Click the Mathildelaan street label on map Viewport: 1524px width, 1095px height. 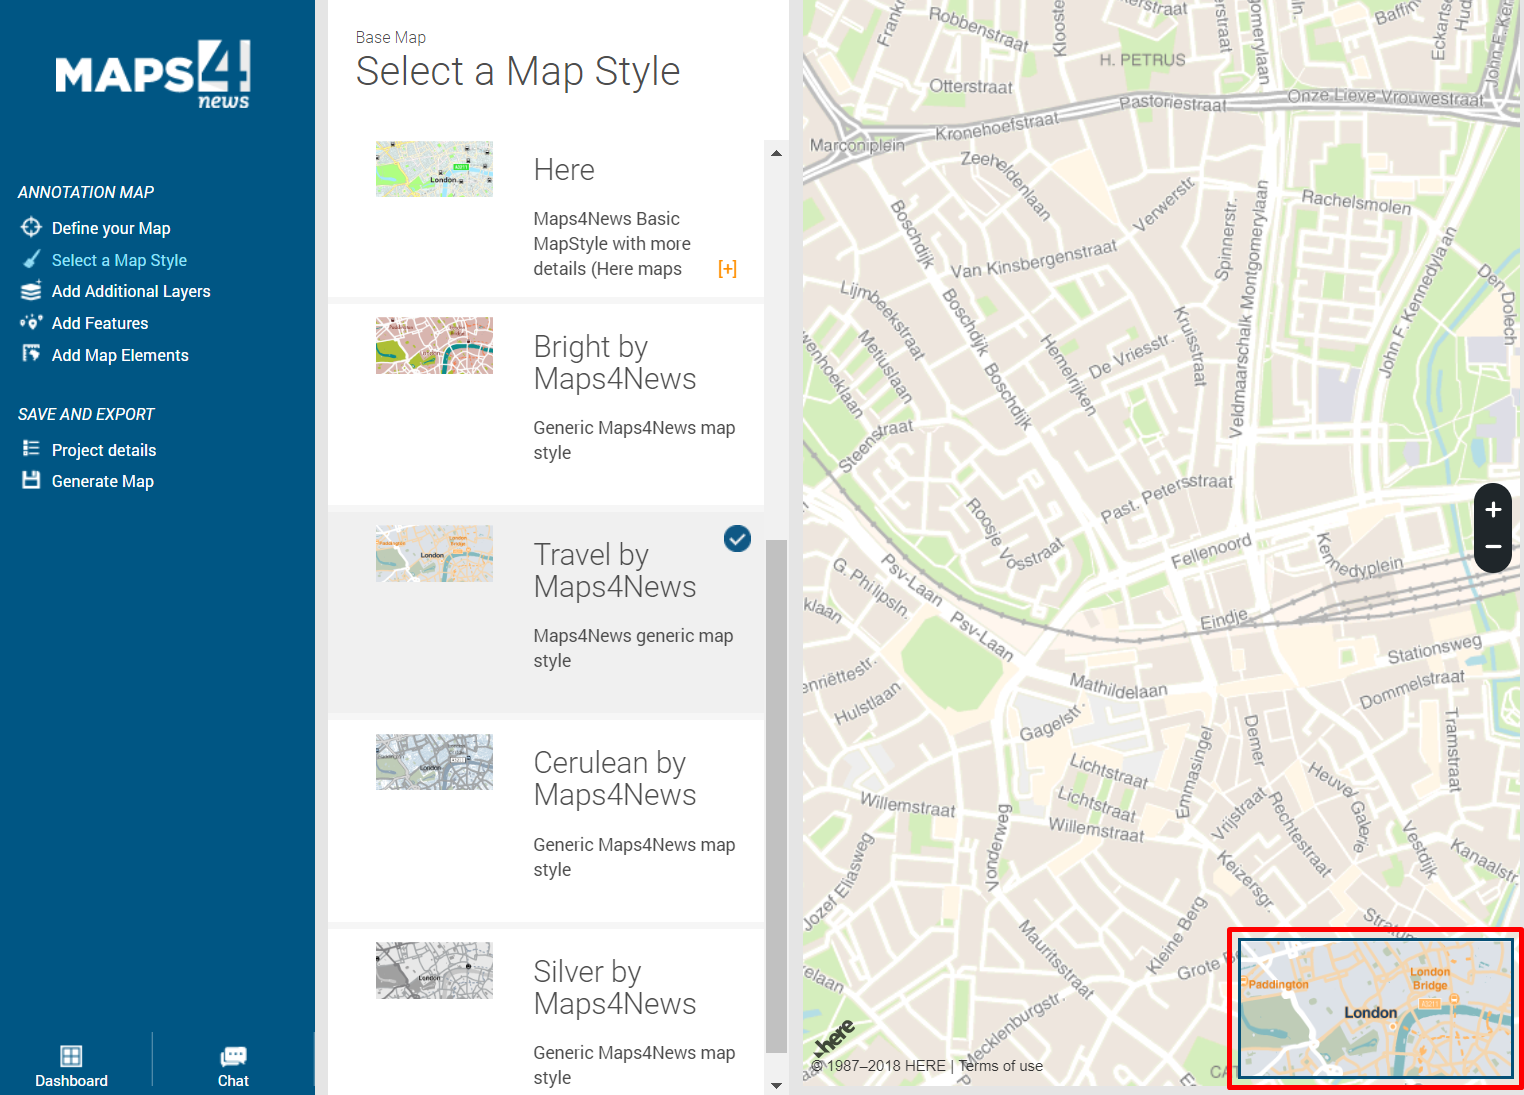tap(1118, 687)
